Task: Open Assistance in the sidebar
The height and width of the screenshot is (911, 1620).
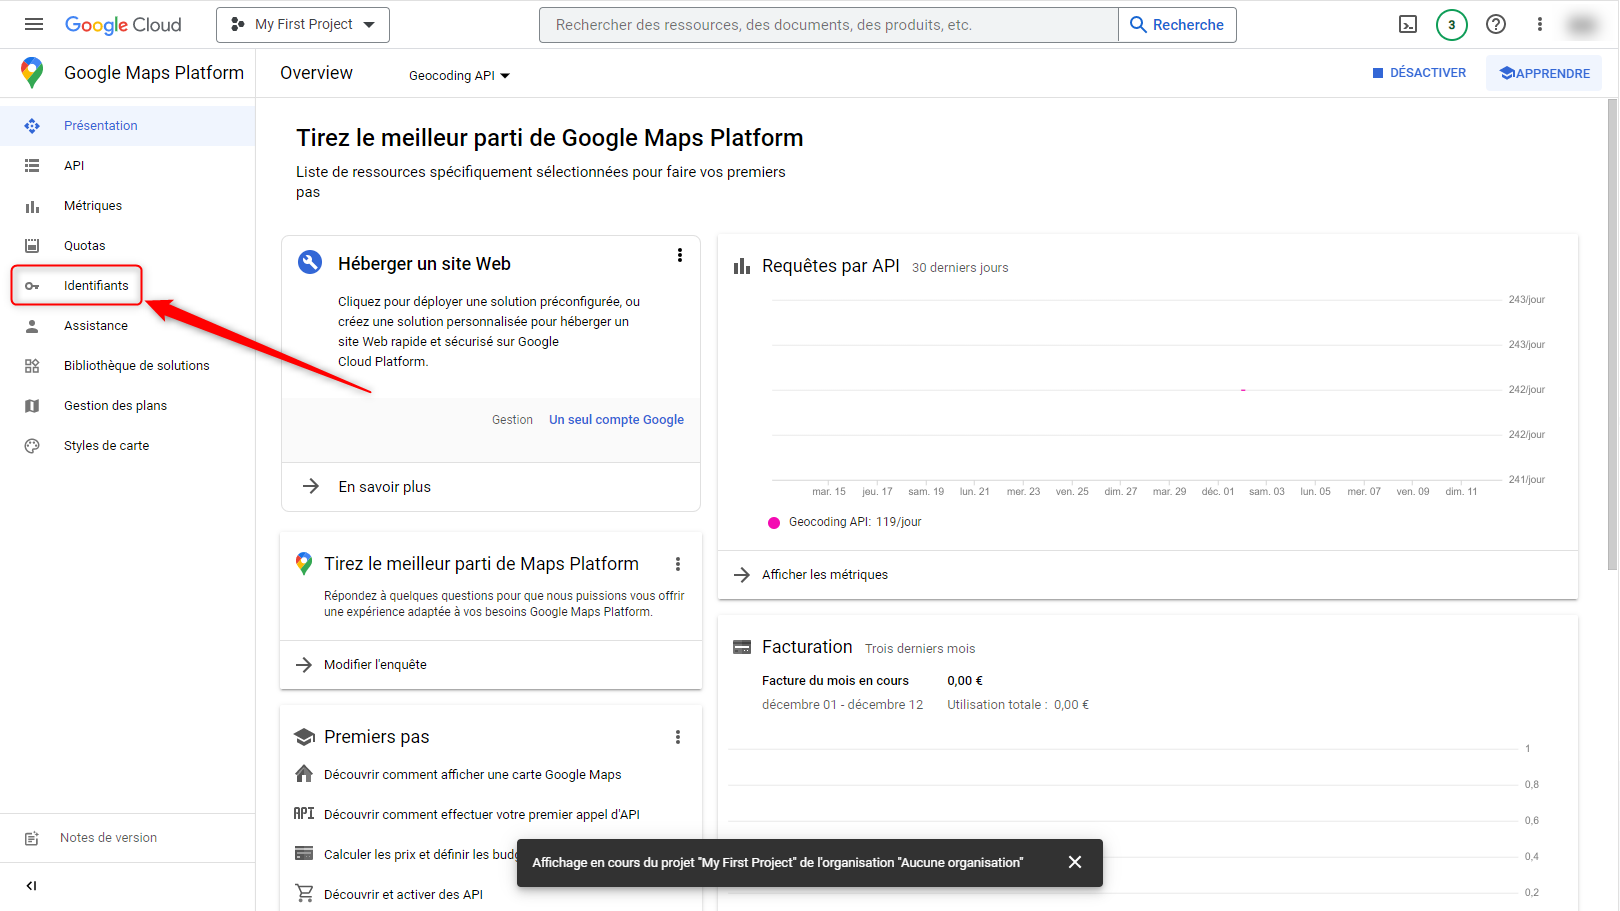Action: click(x=127, y=326)
